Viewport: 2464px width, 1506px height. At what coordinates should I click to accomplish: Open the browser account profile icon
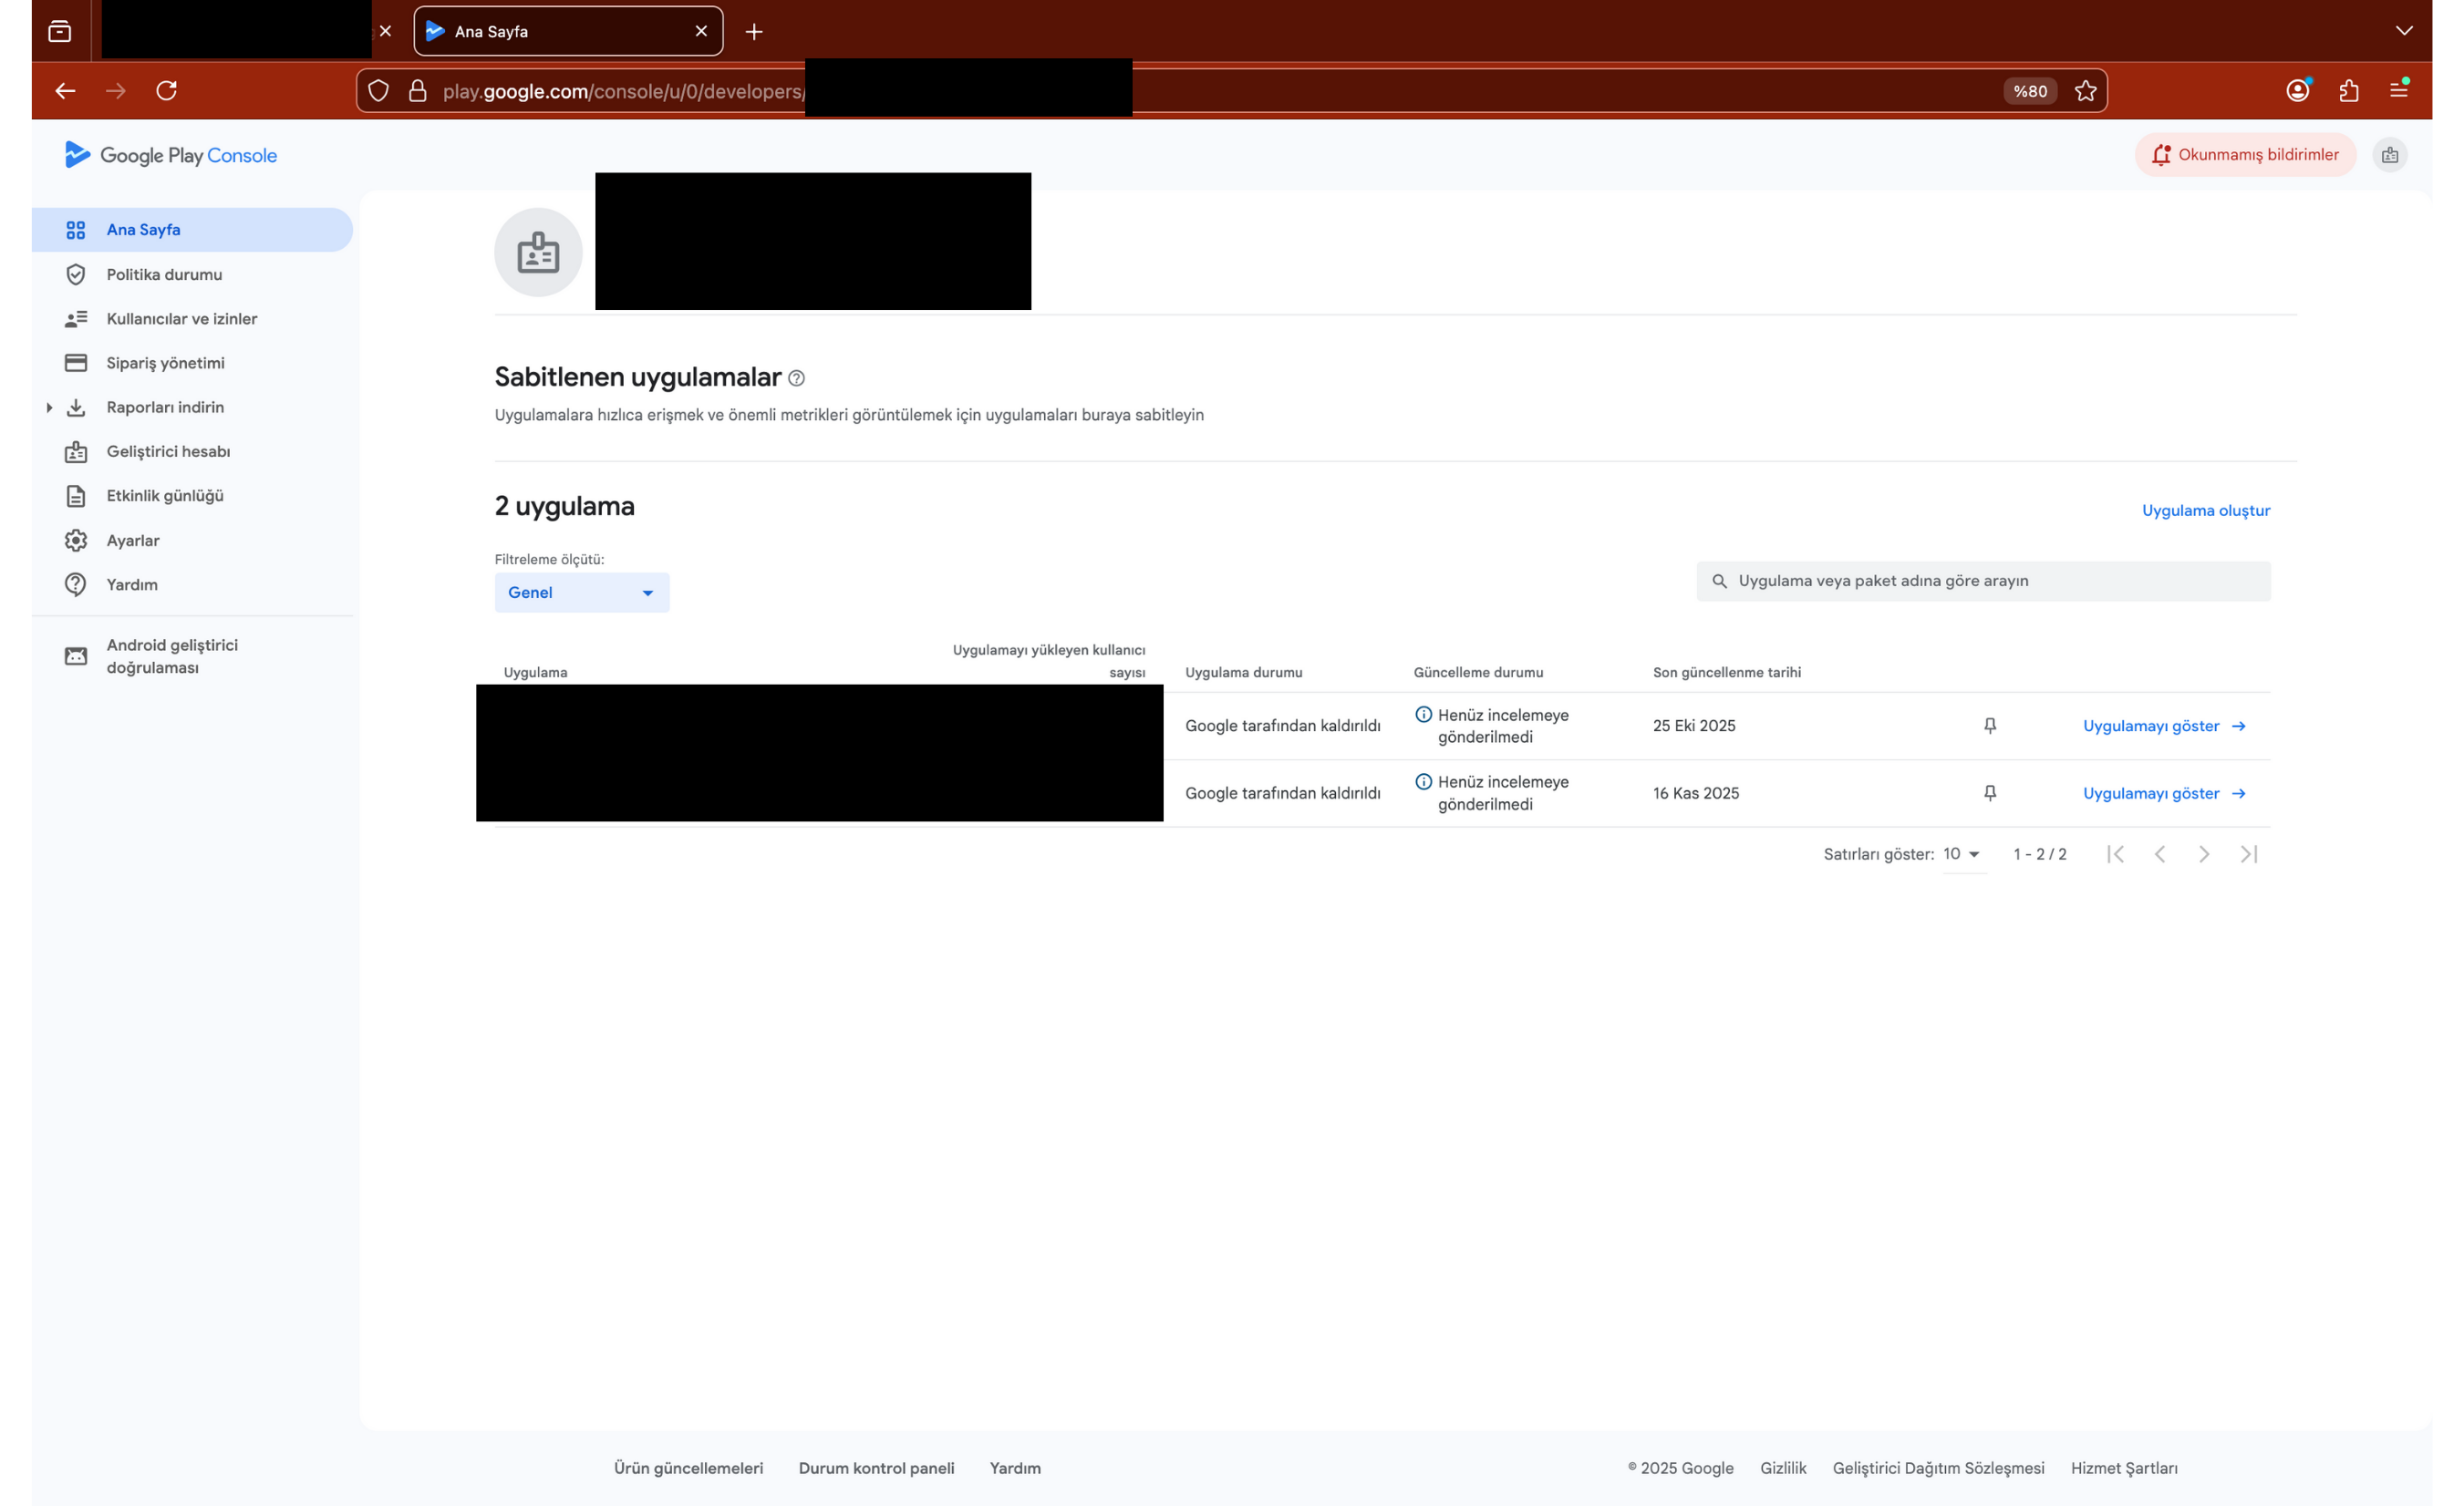[x=2298, y=91]
